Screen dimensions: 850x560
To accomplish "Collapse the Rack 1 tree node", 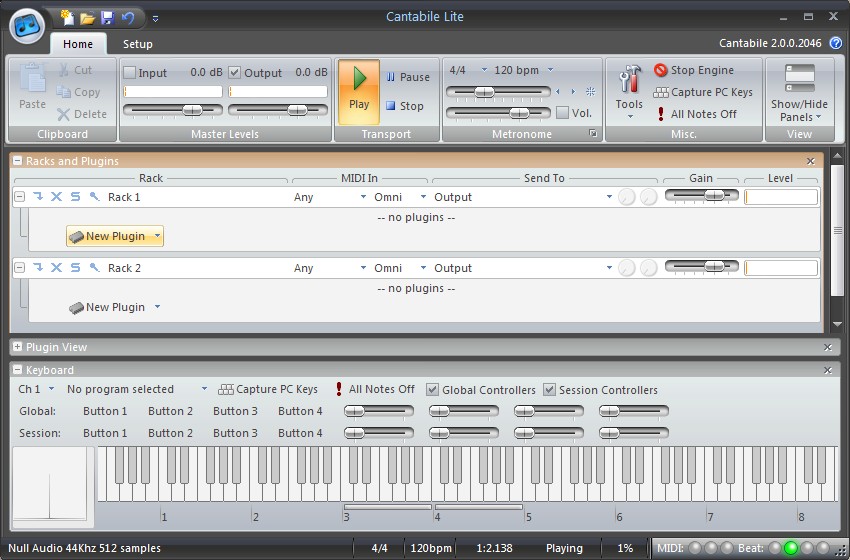I will coord(20,197).
